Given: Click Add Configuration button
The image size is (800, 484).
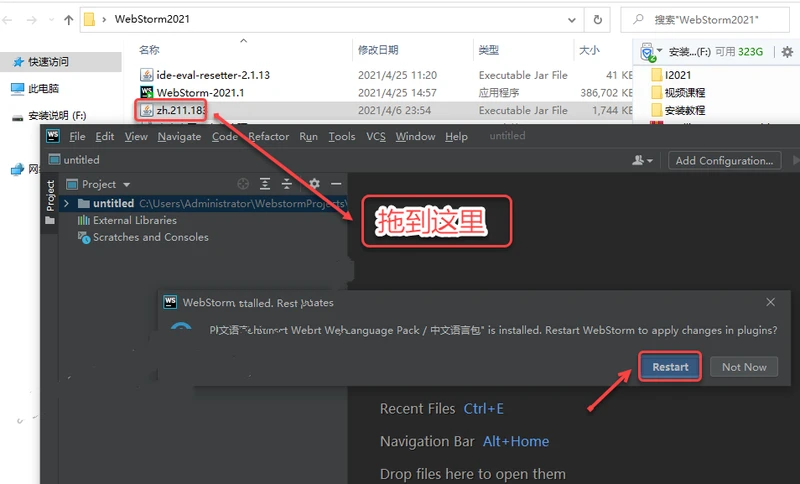Looking at the screenshot, I should (724, 161).
